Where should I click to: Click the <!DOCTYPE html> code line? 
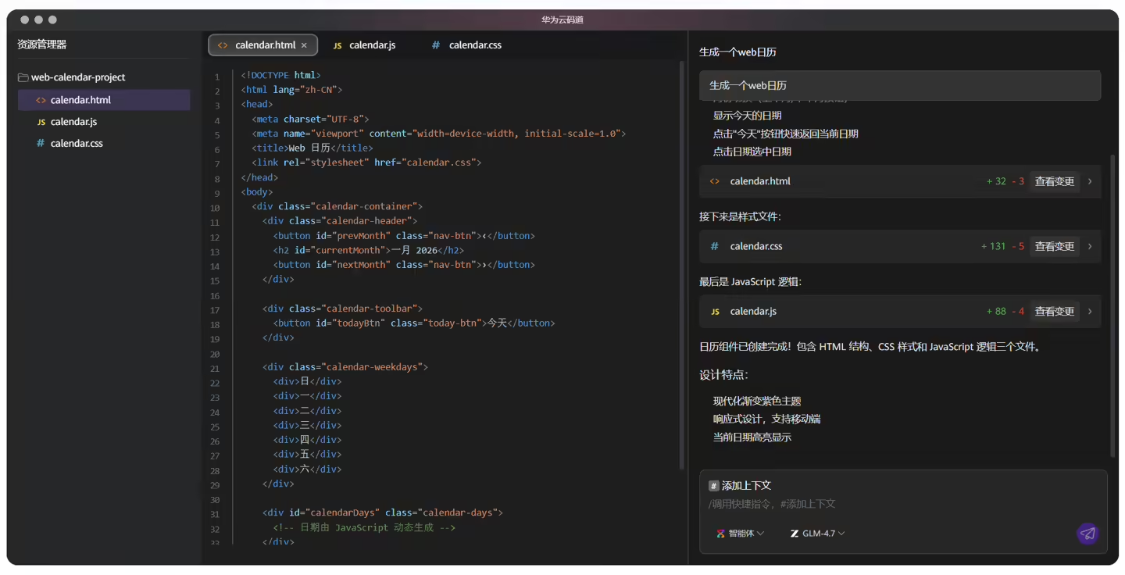(x=281, y=75)
